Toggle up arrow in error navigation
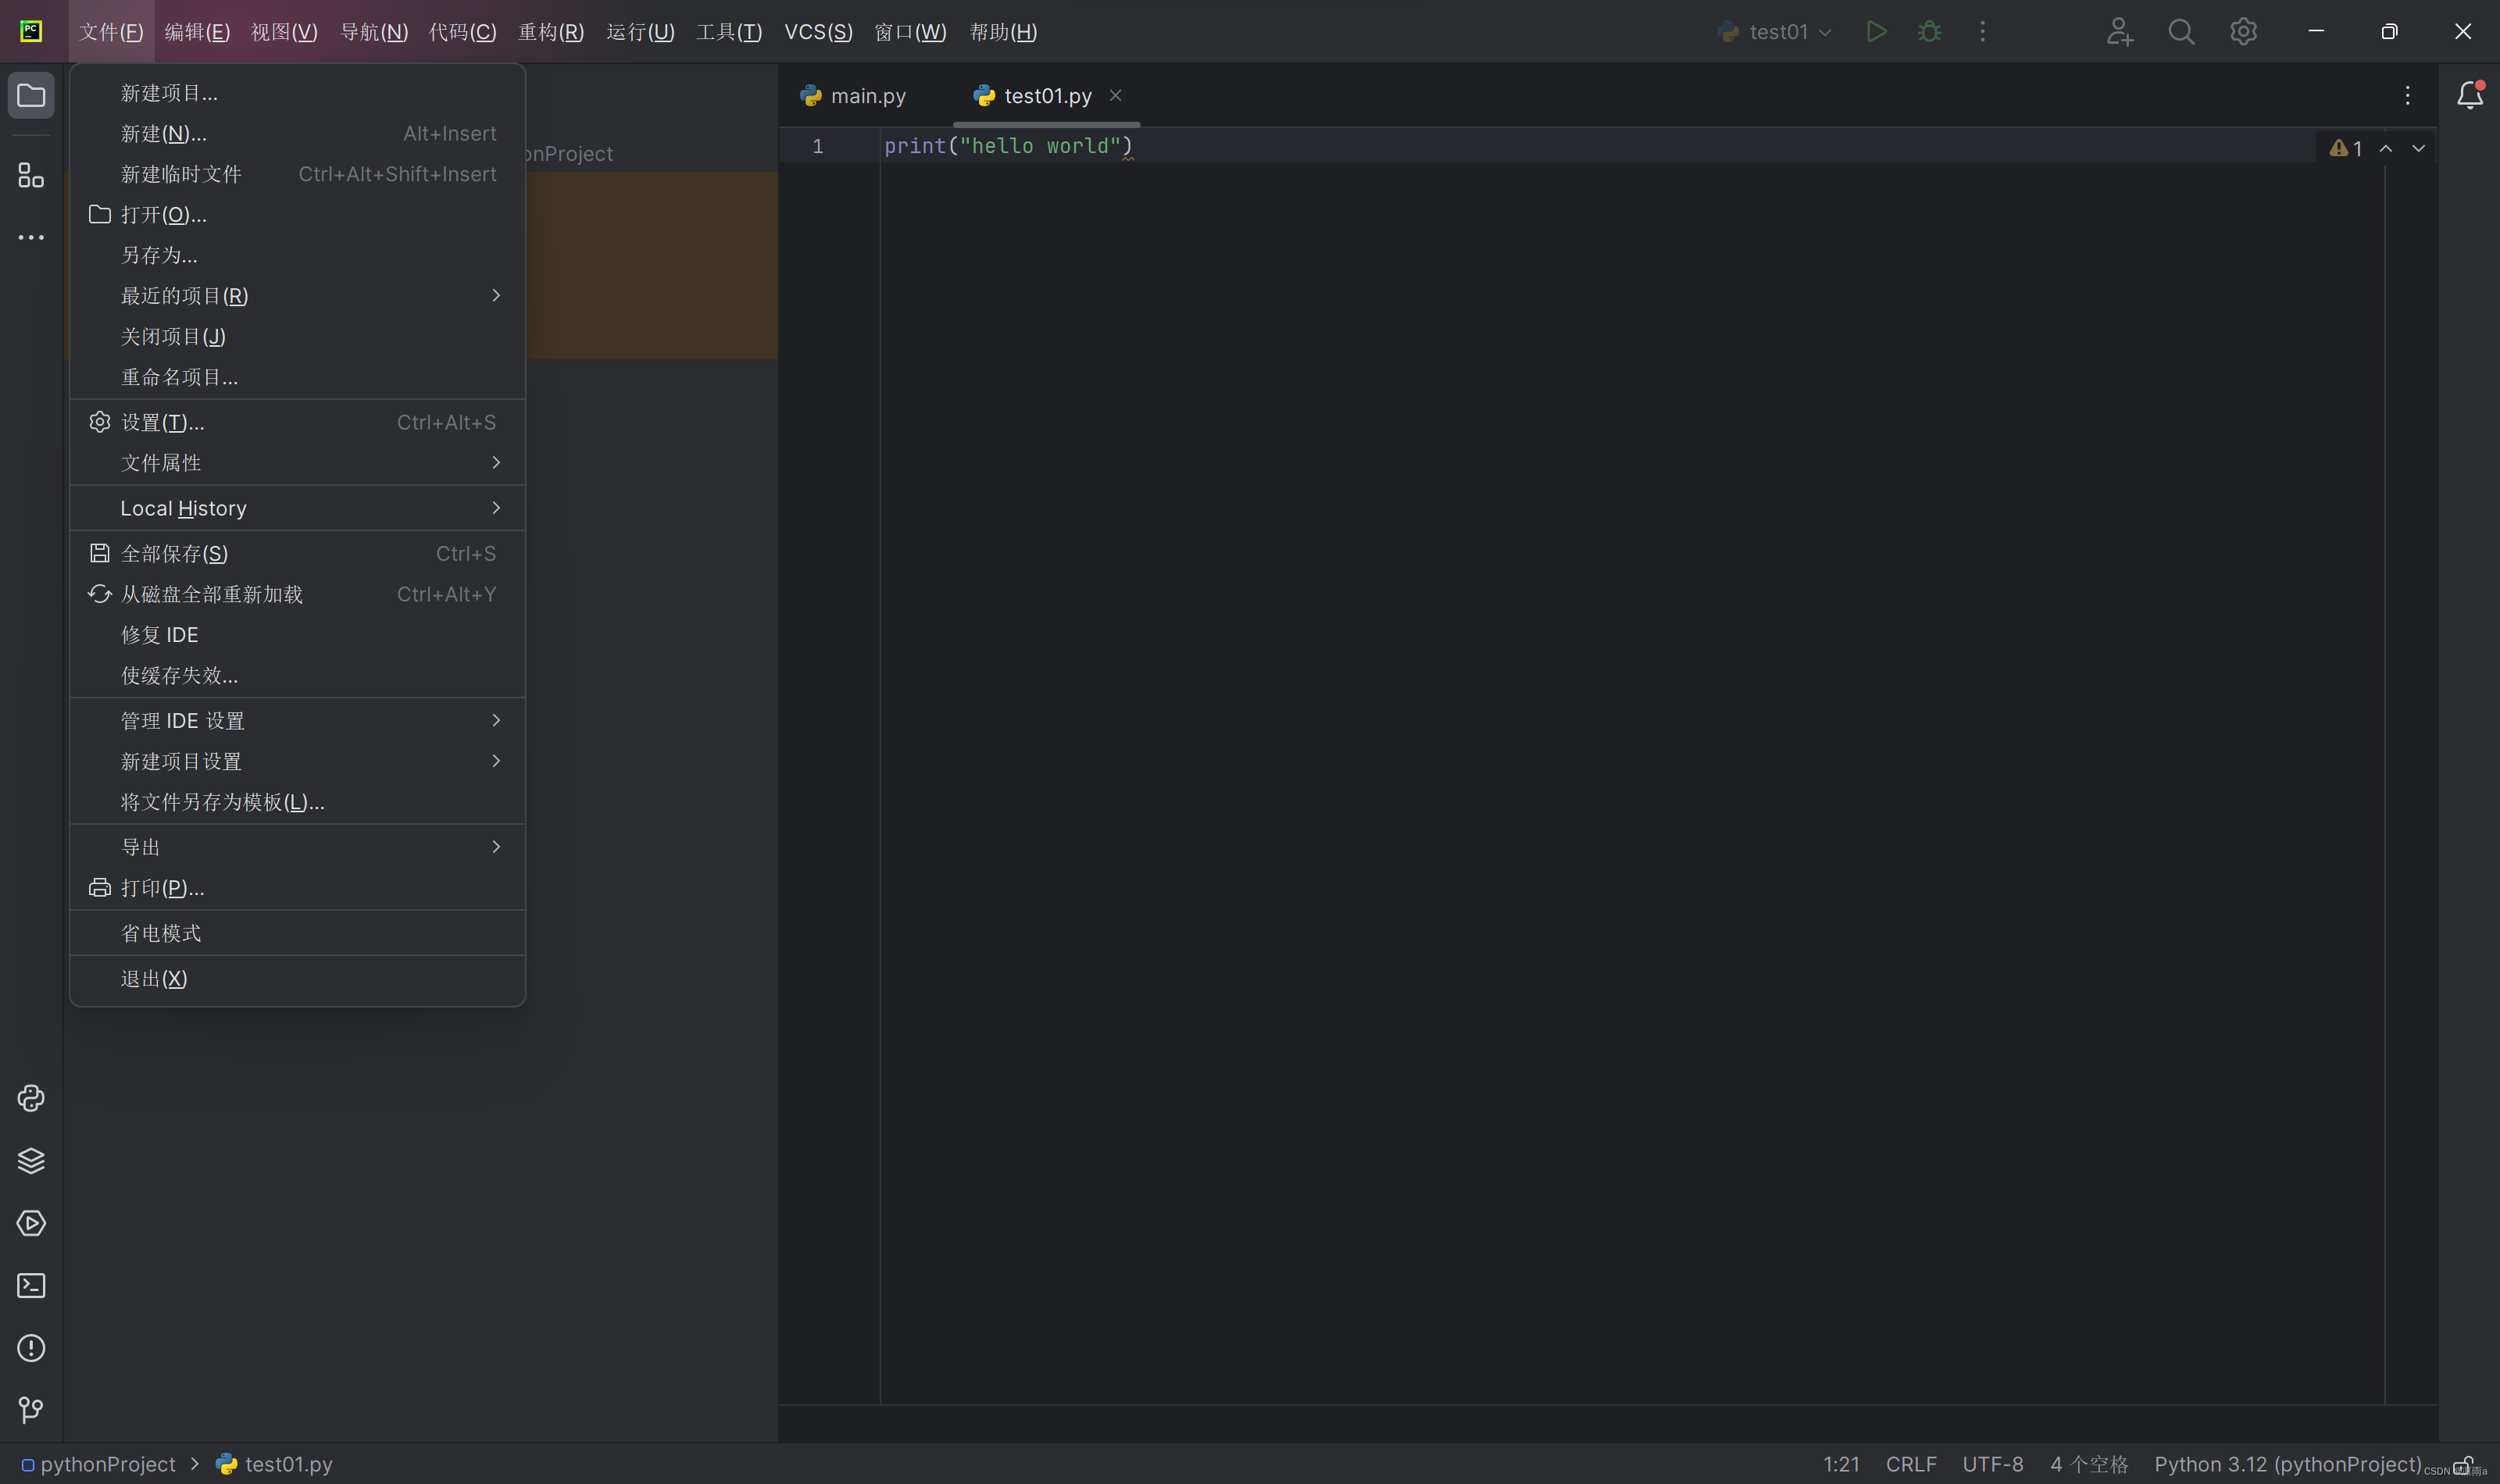2500x1484 pixels. click(x=2385, y=148)
